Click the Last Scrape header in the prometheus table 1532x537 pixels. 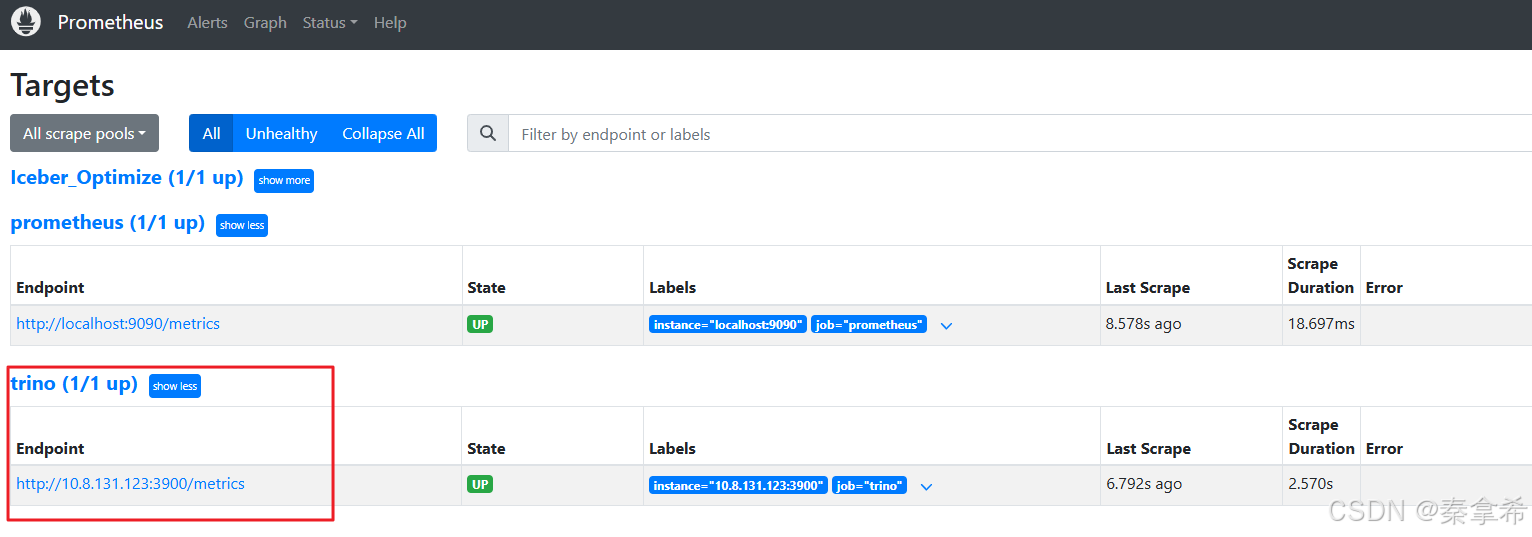tap(1148, 288)
